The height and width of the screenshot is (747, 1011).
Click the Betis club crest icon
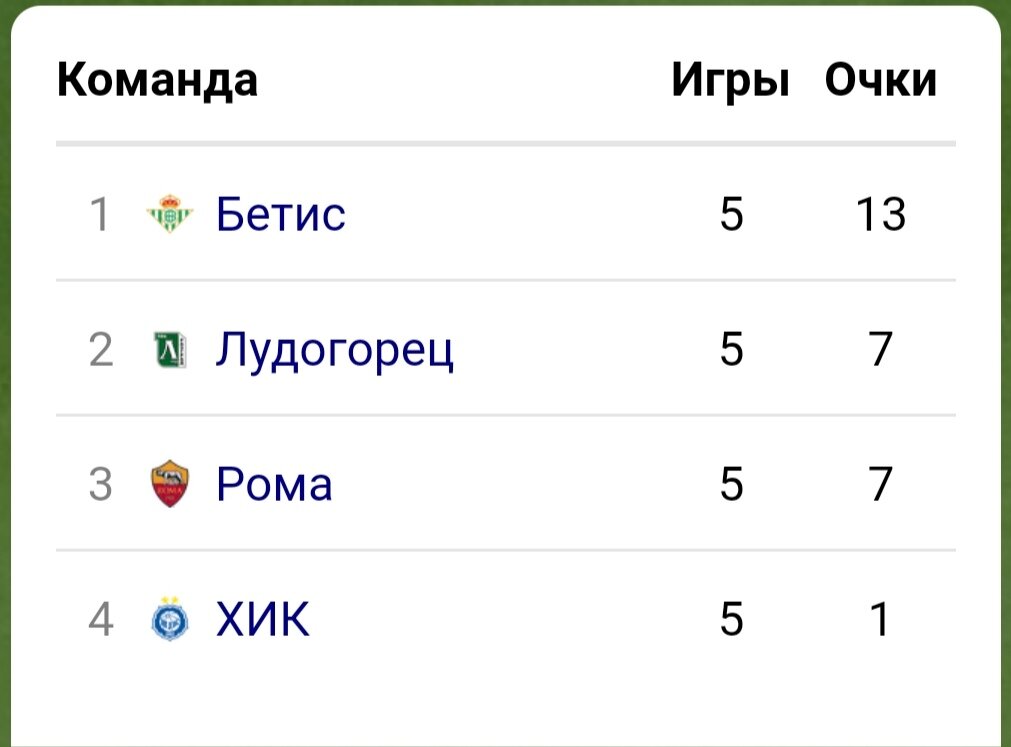173,215
